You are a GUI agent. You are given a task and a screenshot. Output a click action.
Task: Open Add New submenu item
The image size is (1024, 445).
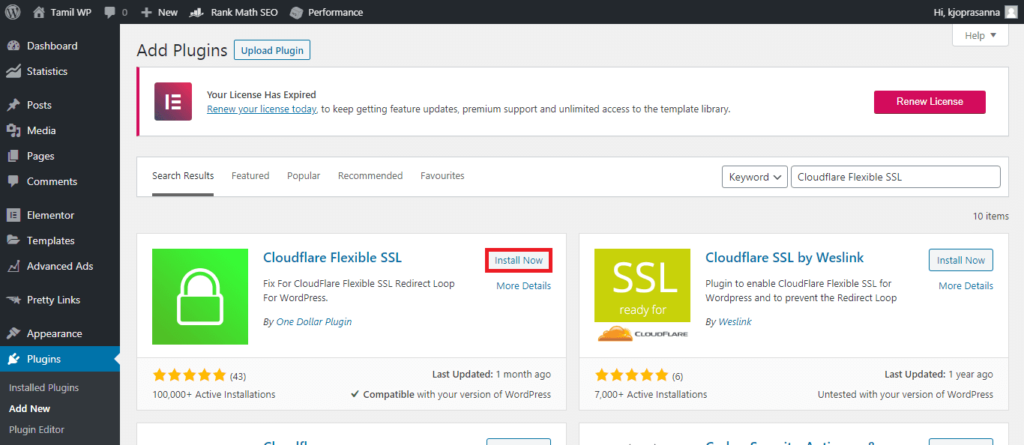29,408
